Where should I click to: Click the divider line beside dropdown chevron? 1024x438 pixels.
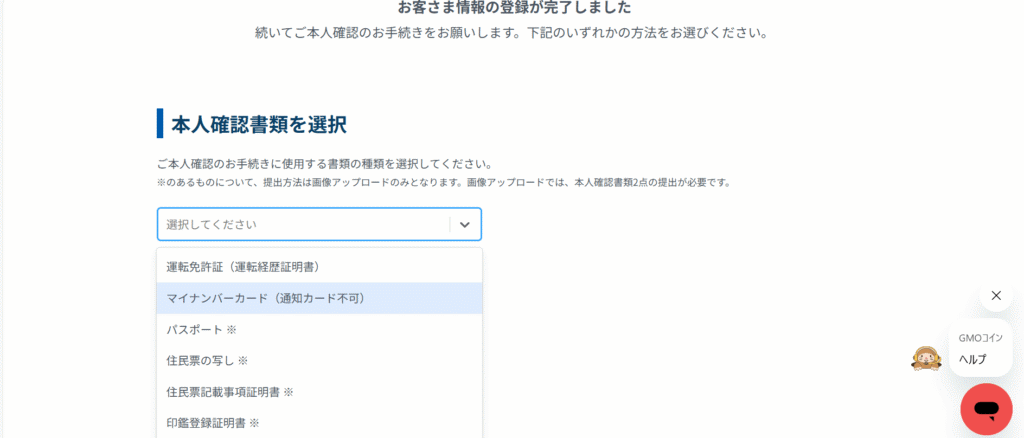pos(450,225)
